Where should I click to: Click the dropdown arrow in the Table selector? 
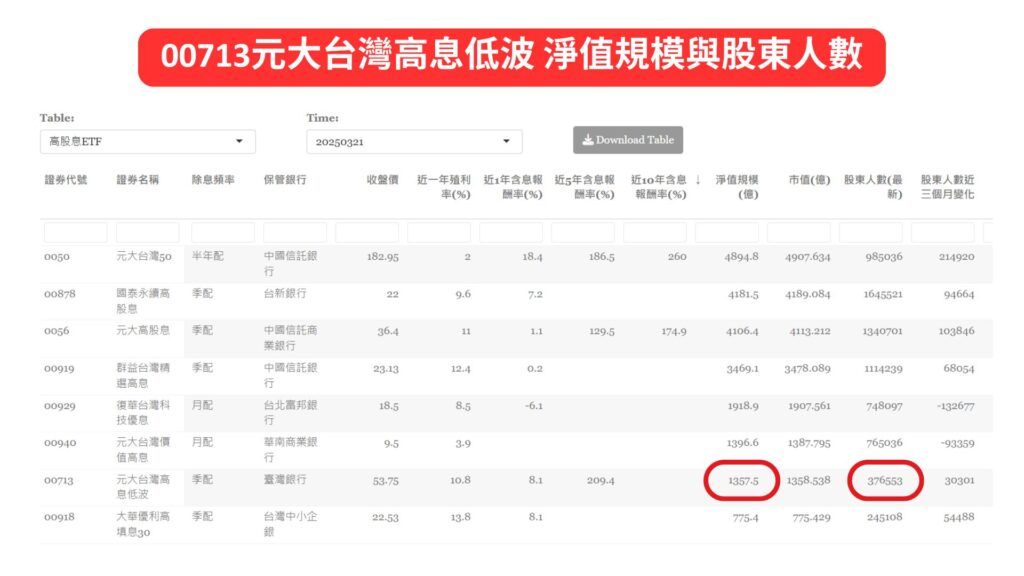241,140
